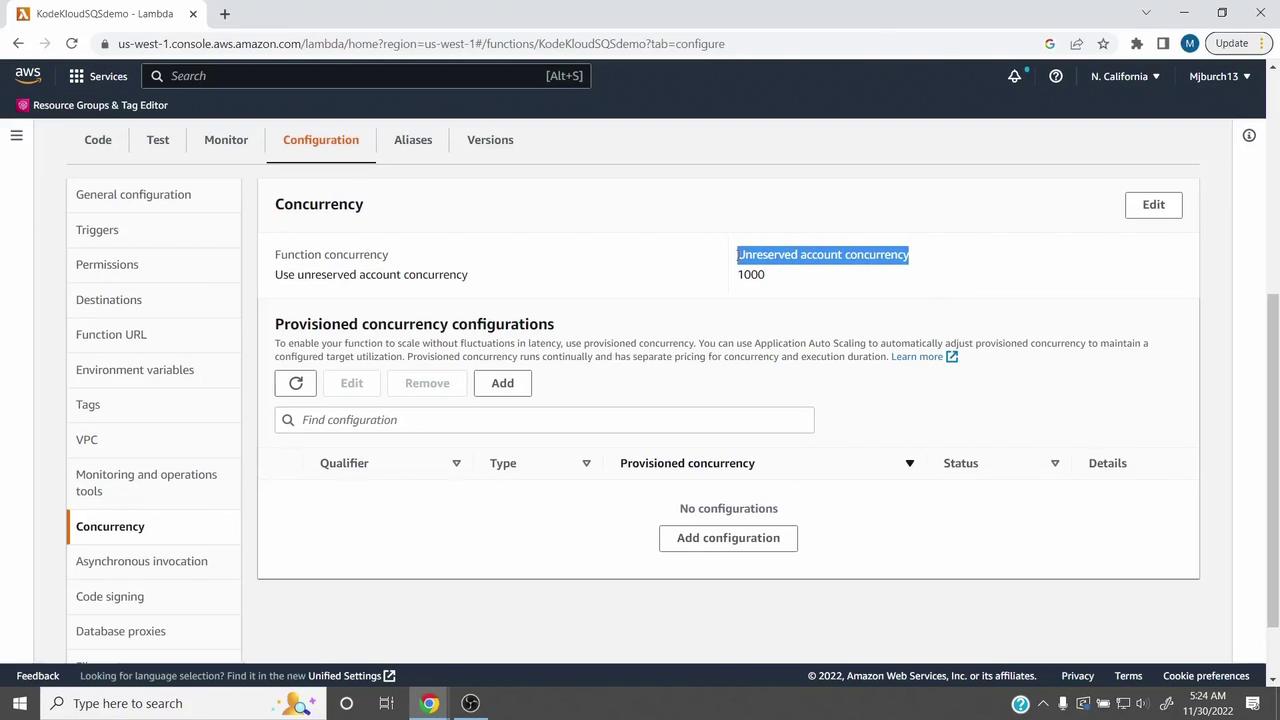Sort the table by Type column arrow

(586, 463)
